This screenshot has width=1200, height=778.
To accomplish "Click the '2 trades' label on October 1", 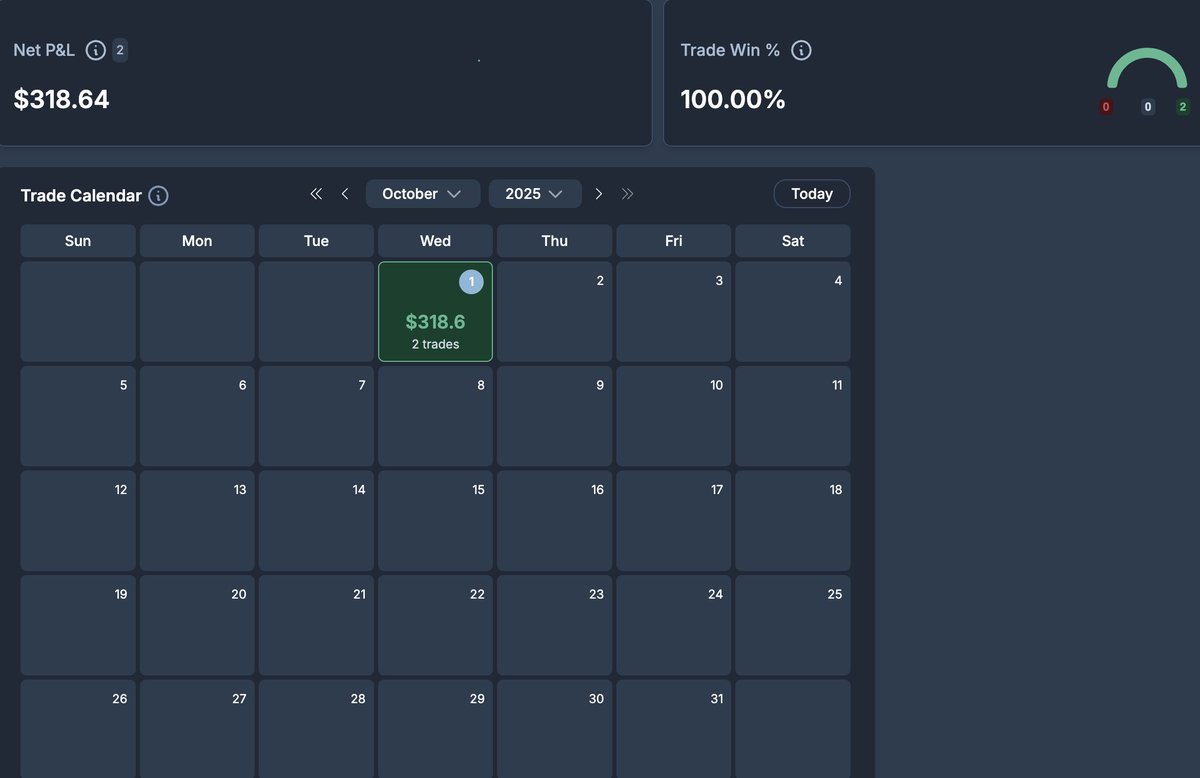I will point(435,344).
